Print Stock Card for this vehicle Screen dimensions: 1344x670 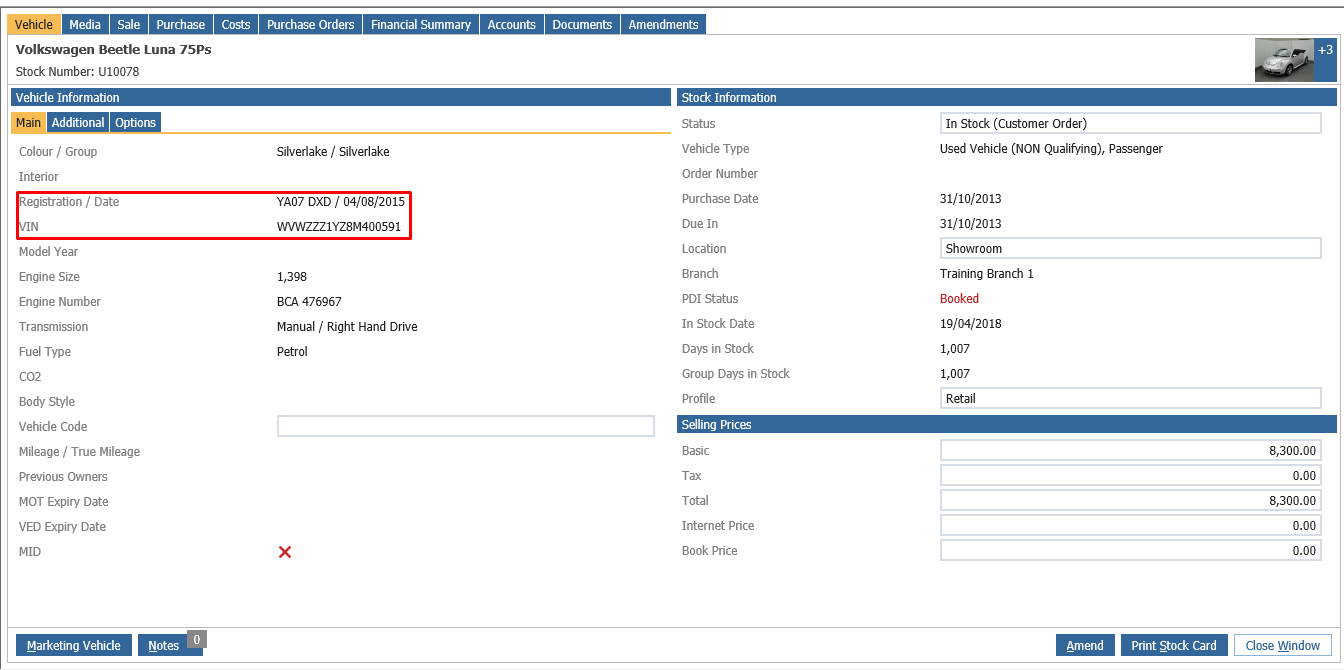[x=1174, y=645]
